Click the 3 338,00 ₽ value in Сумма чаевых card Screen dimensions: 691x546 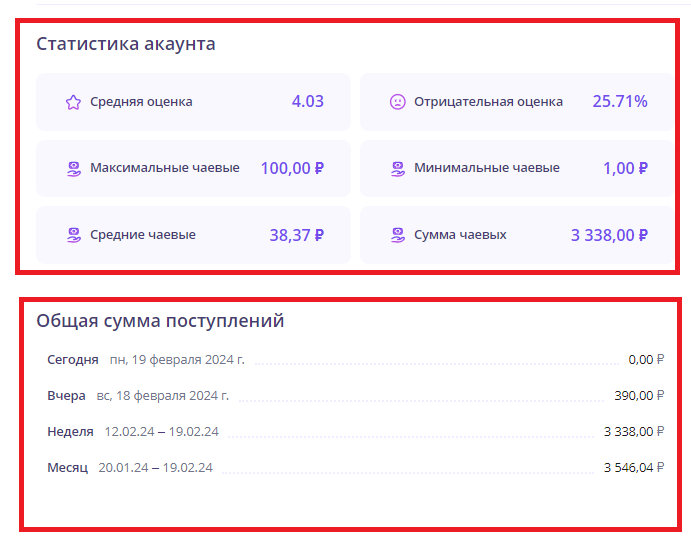(609, 235)
